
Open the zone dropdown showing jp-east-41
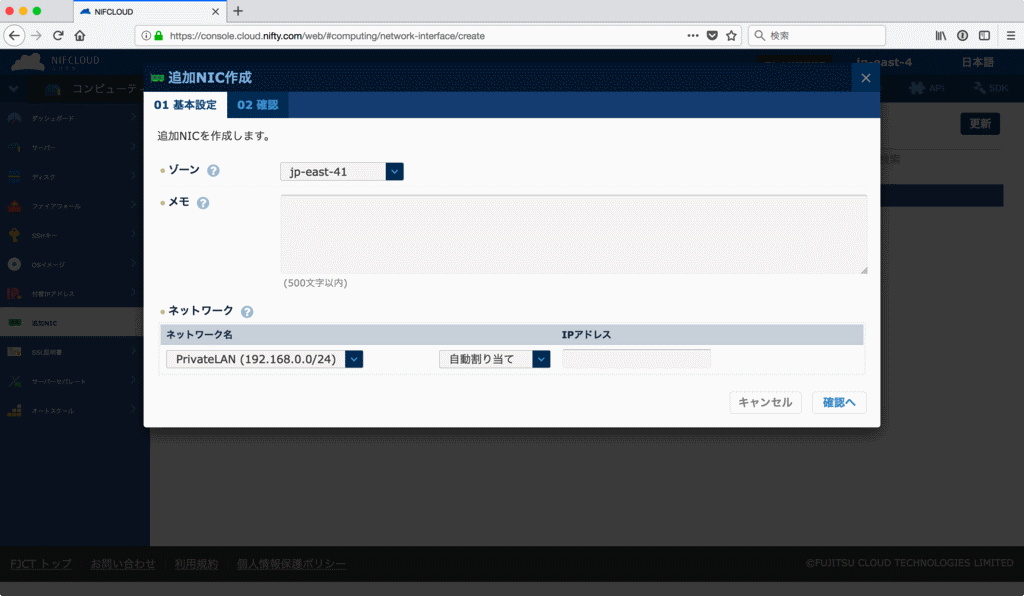pyautogui.click(x=342, y=172)
